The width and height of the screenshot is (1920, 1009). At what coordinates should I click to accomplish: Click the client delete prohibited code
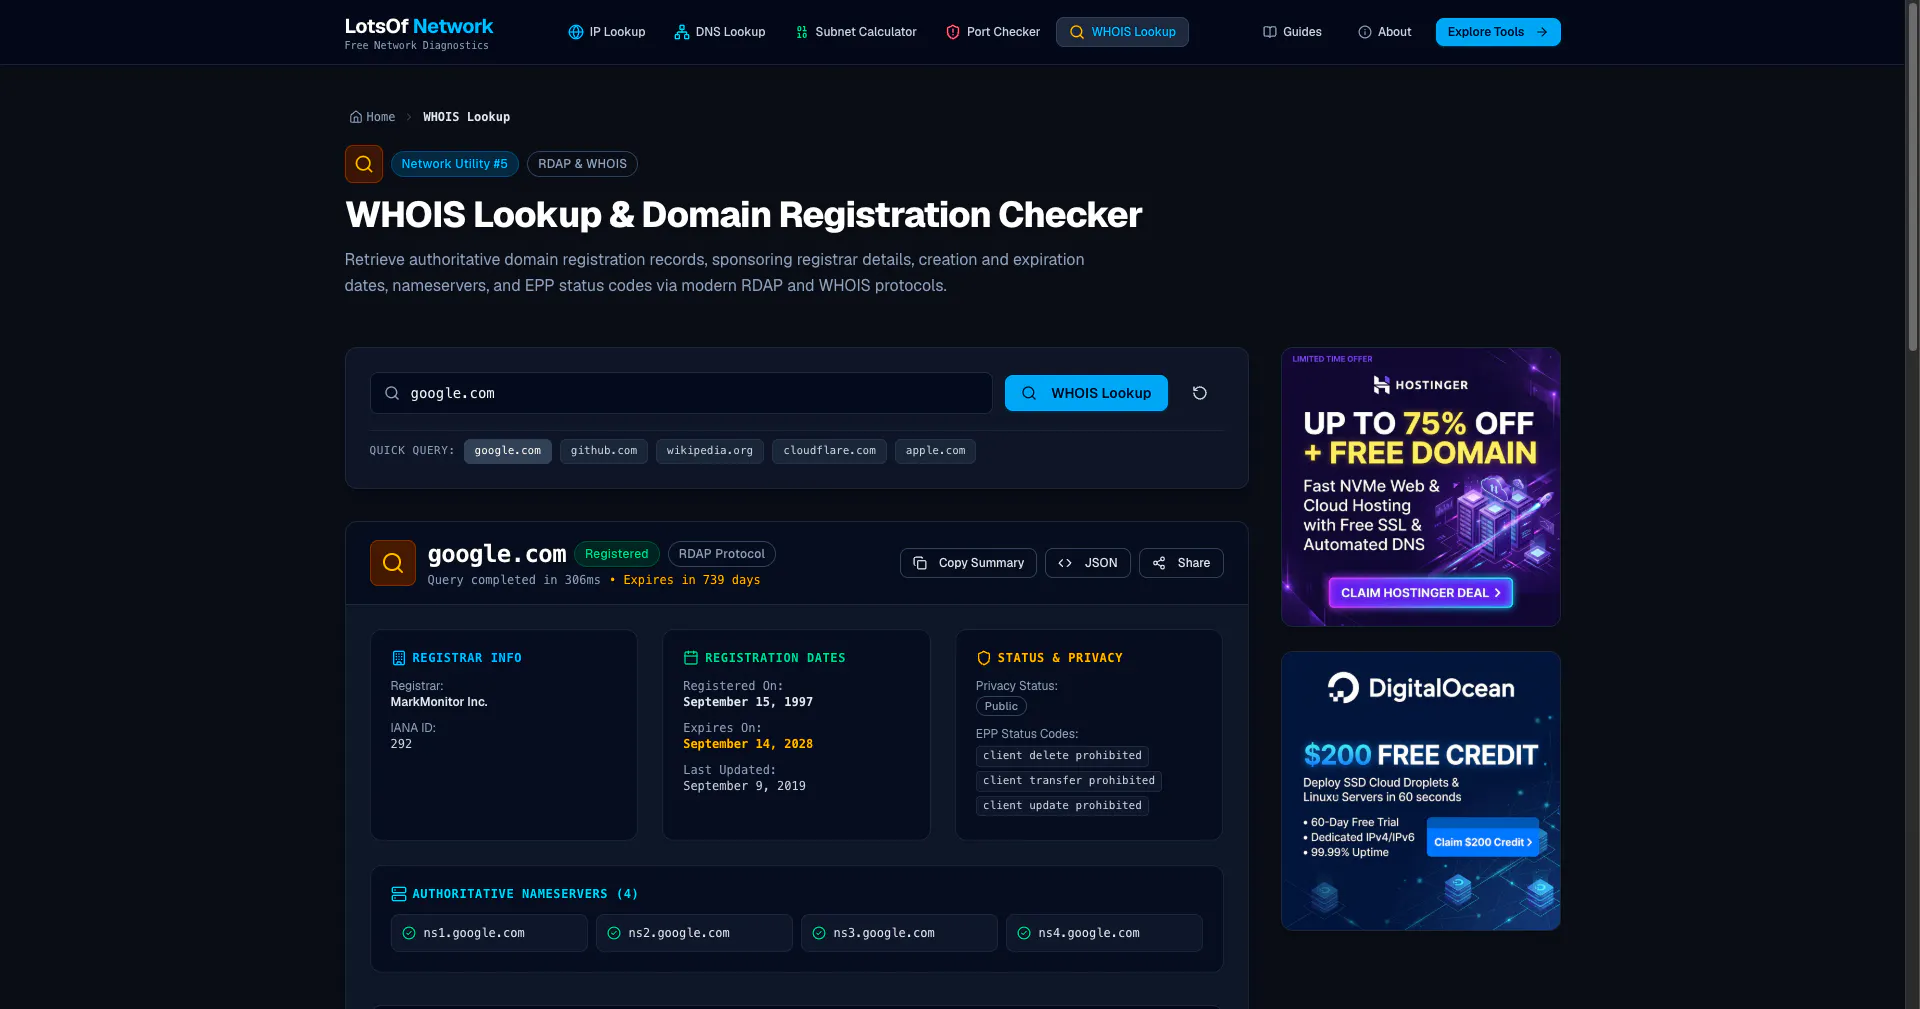[x=1062, y=756]
